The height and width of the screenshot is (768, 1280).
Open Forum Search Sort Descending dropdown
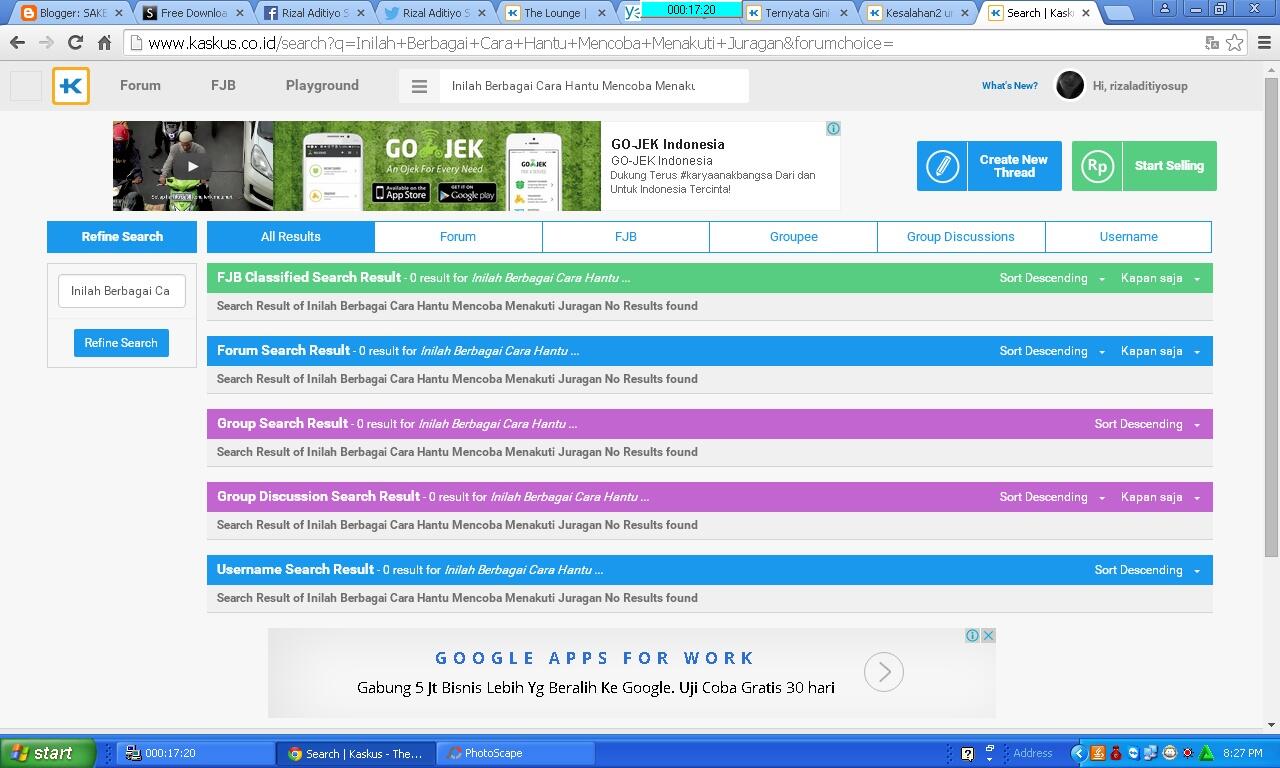point(1052,352)
